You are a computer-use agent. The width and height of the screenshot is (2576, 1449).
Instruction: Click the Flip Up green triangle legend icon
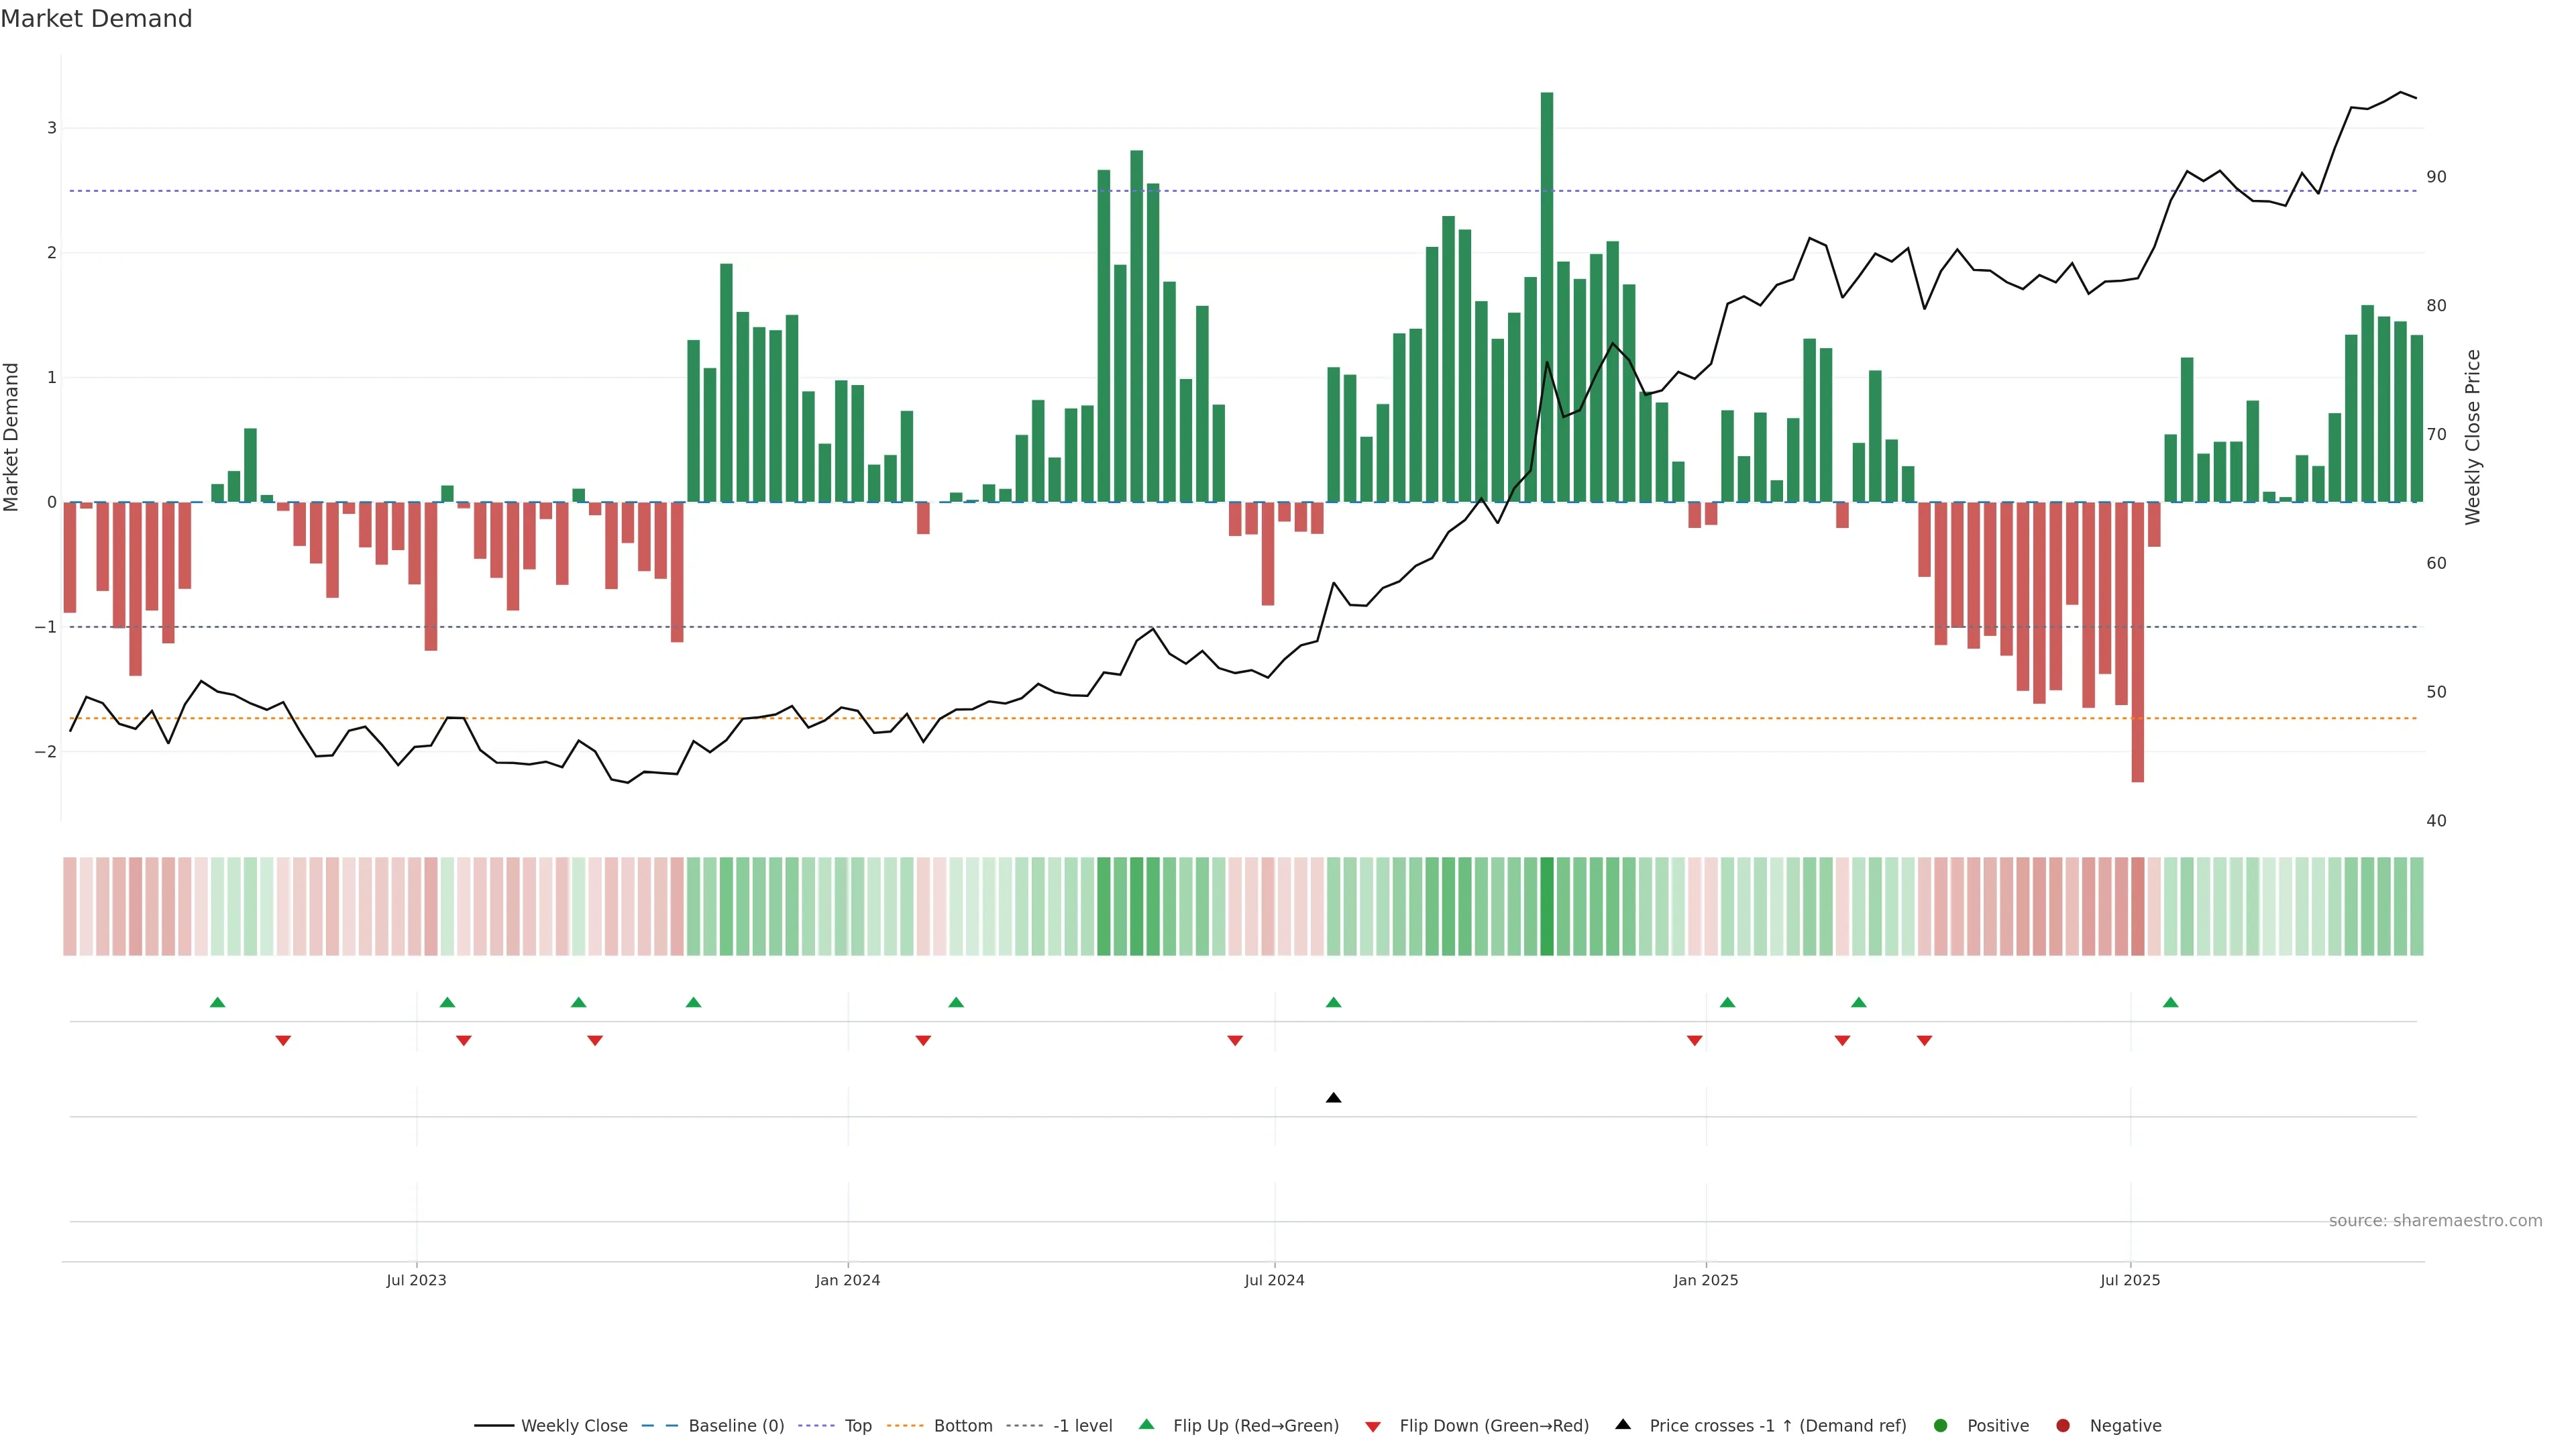click(1147, 1424)
